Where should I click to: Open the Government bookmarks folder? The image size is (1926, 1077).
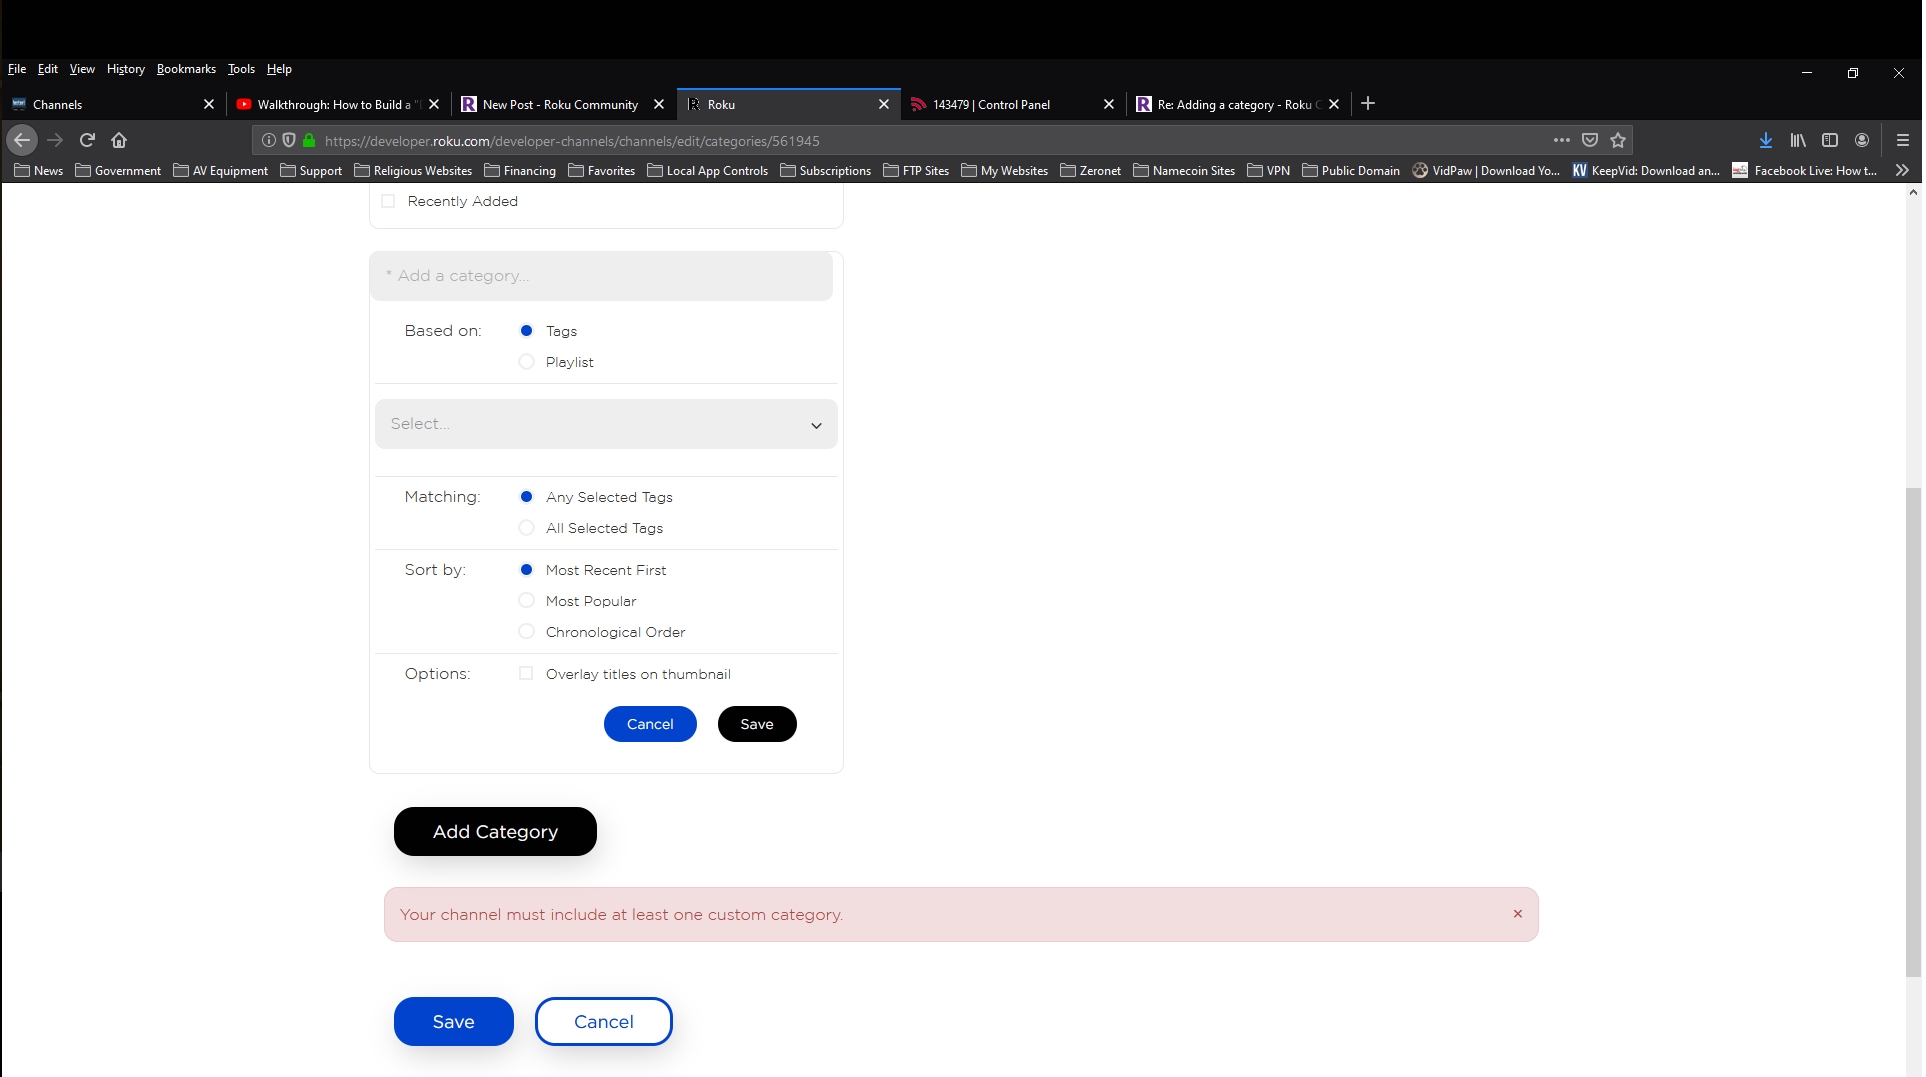[118, 170]
